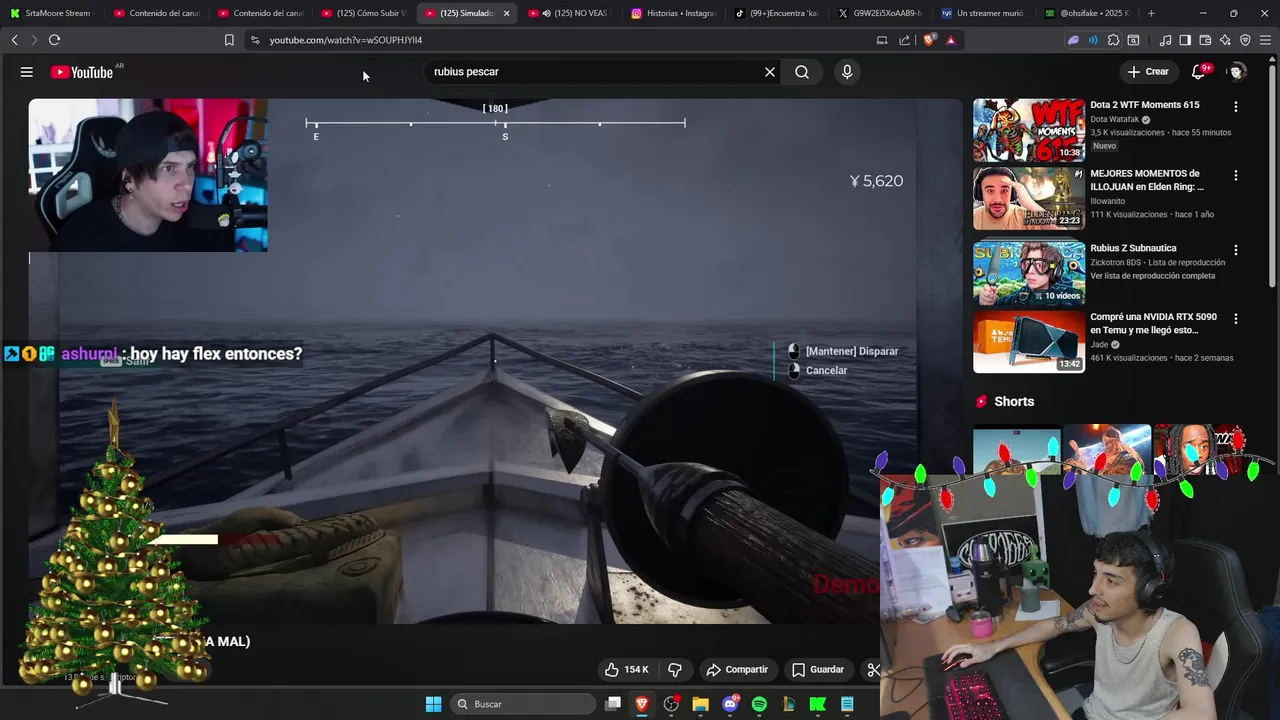Open Discord from taskbar
Screen dimensions: 1280x720
point(730,704)
